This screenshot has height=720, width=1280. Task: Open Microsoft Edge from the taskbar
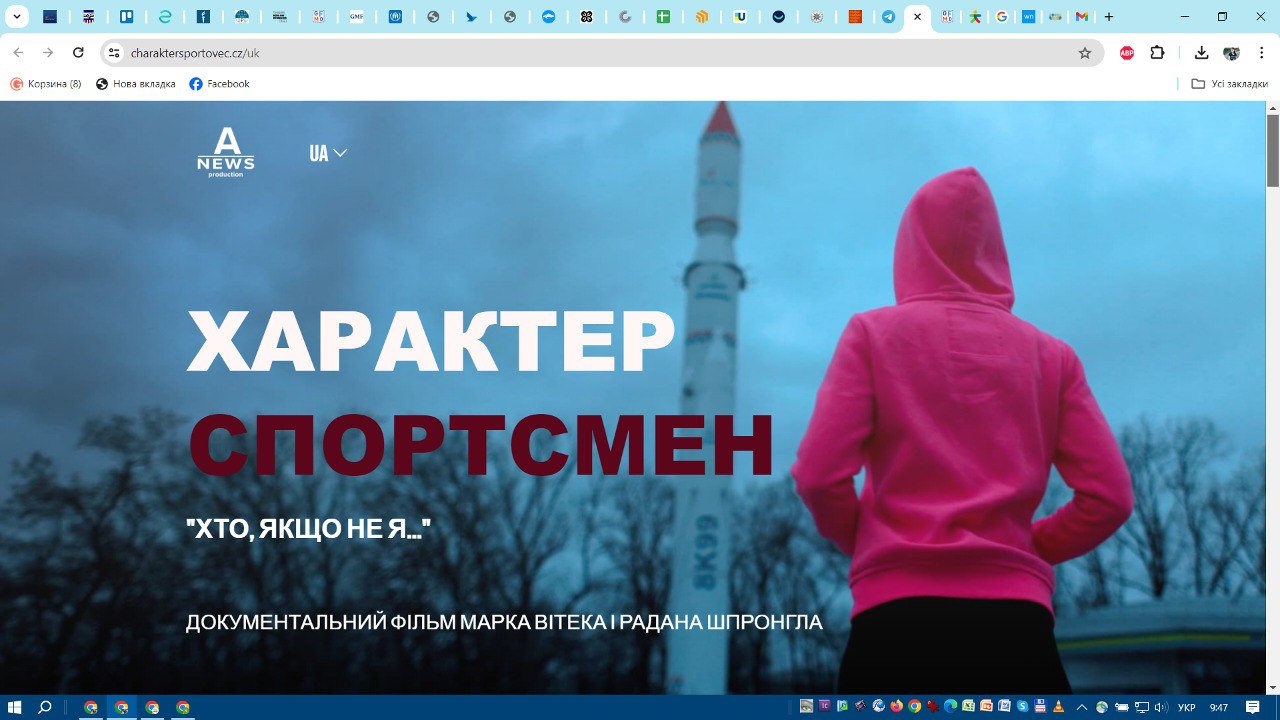950,707
